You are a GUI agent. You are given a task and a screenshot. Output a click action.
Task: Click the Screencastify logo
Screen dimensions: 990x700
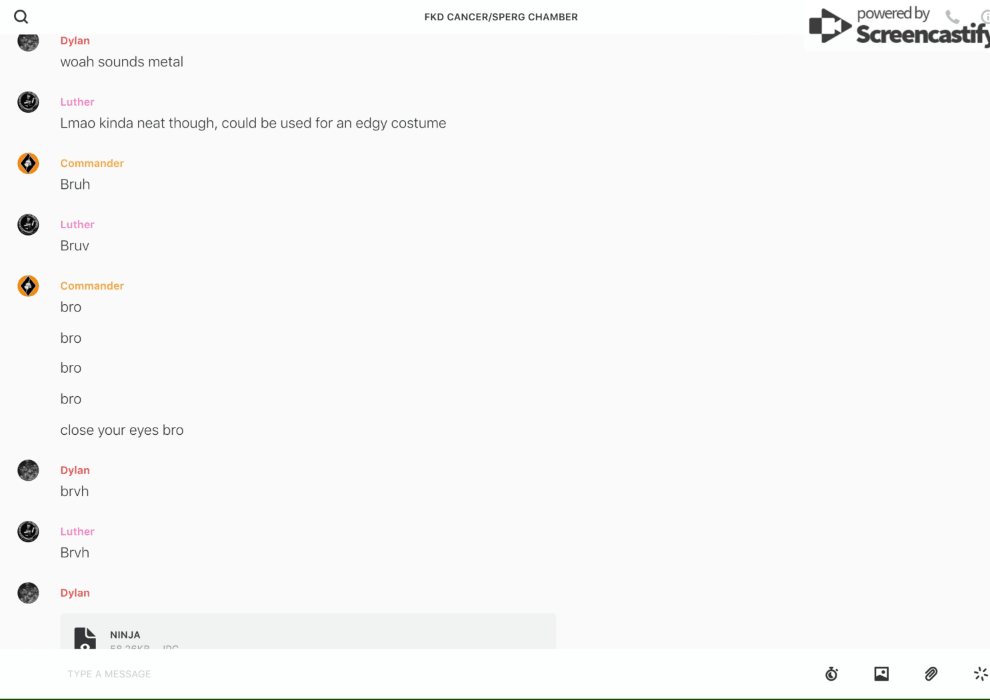[899, 26]
